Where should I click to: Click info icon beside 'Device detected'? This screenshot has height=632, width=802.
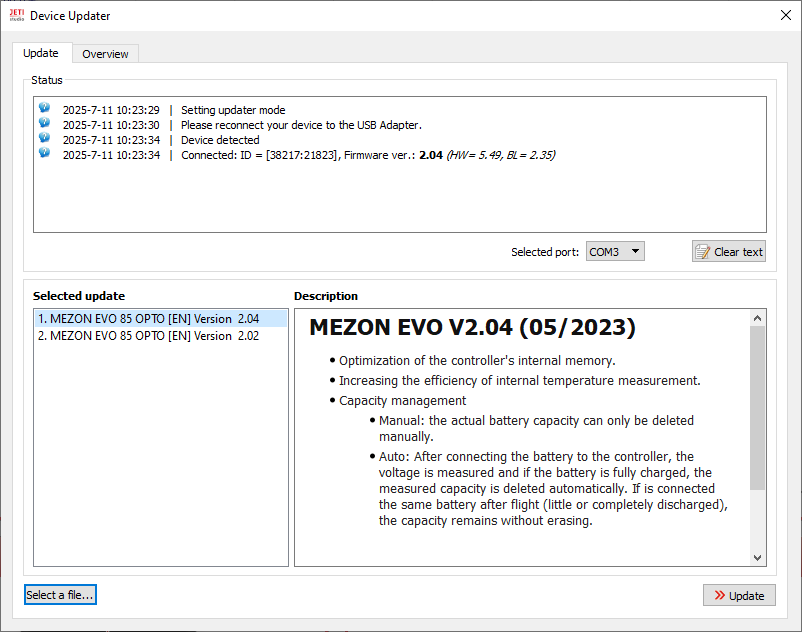tap(44, 137)
